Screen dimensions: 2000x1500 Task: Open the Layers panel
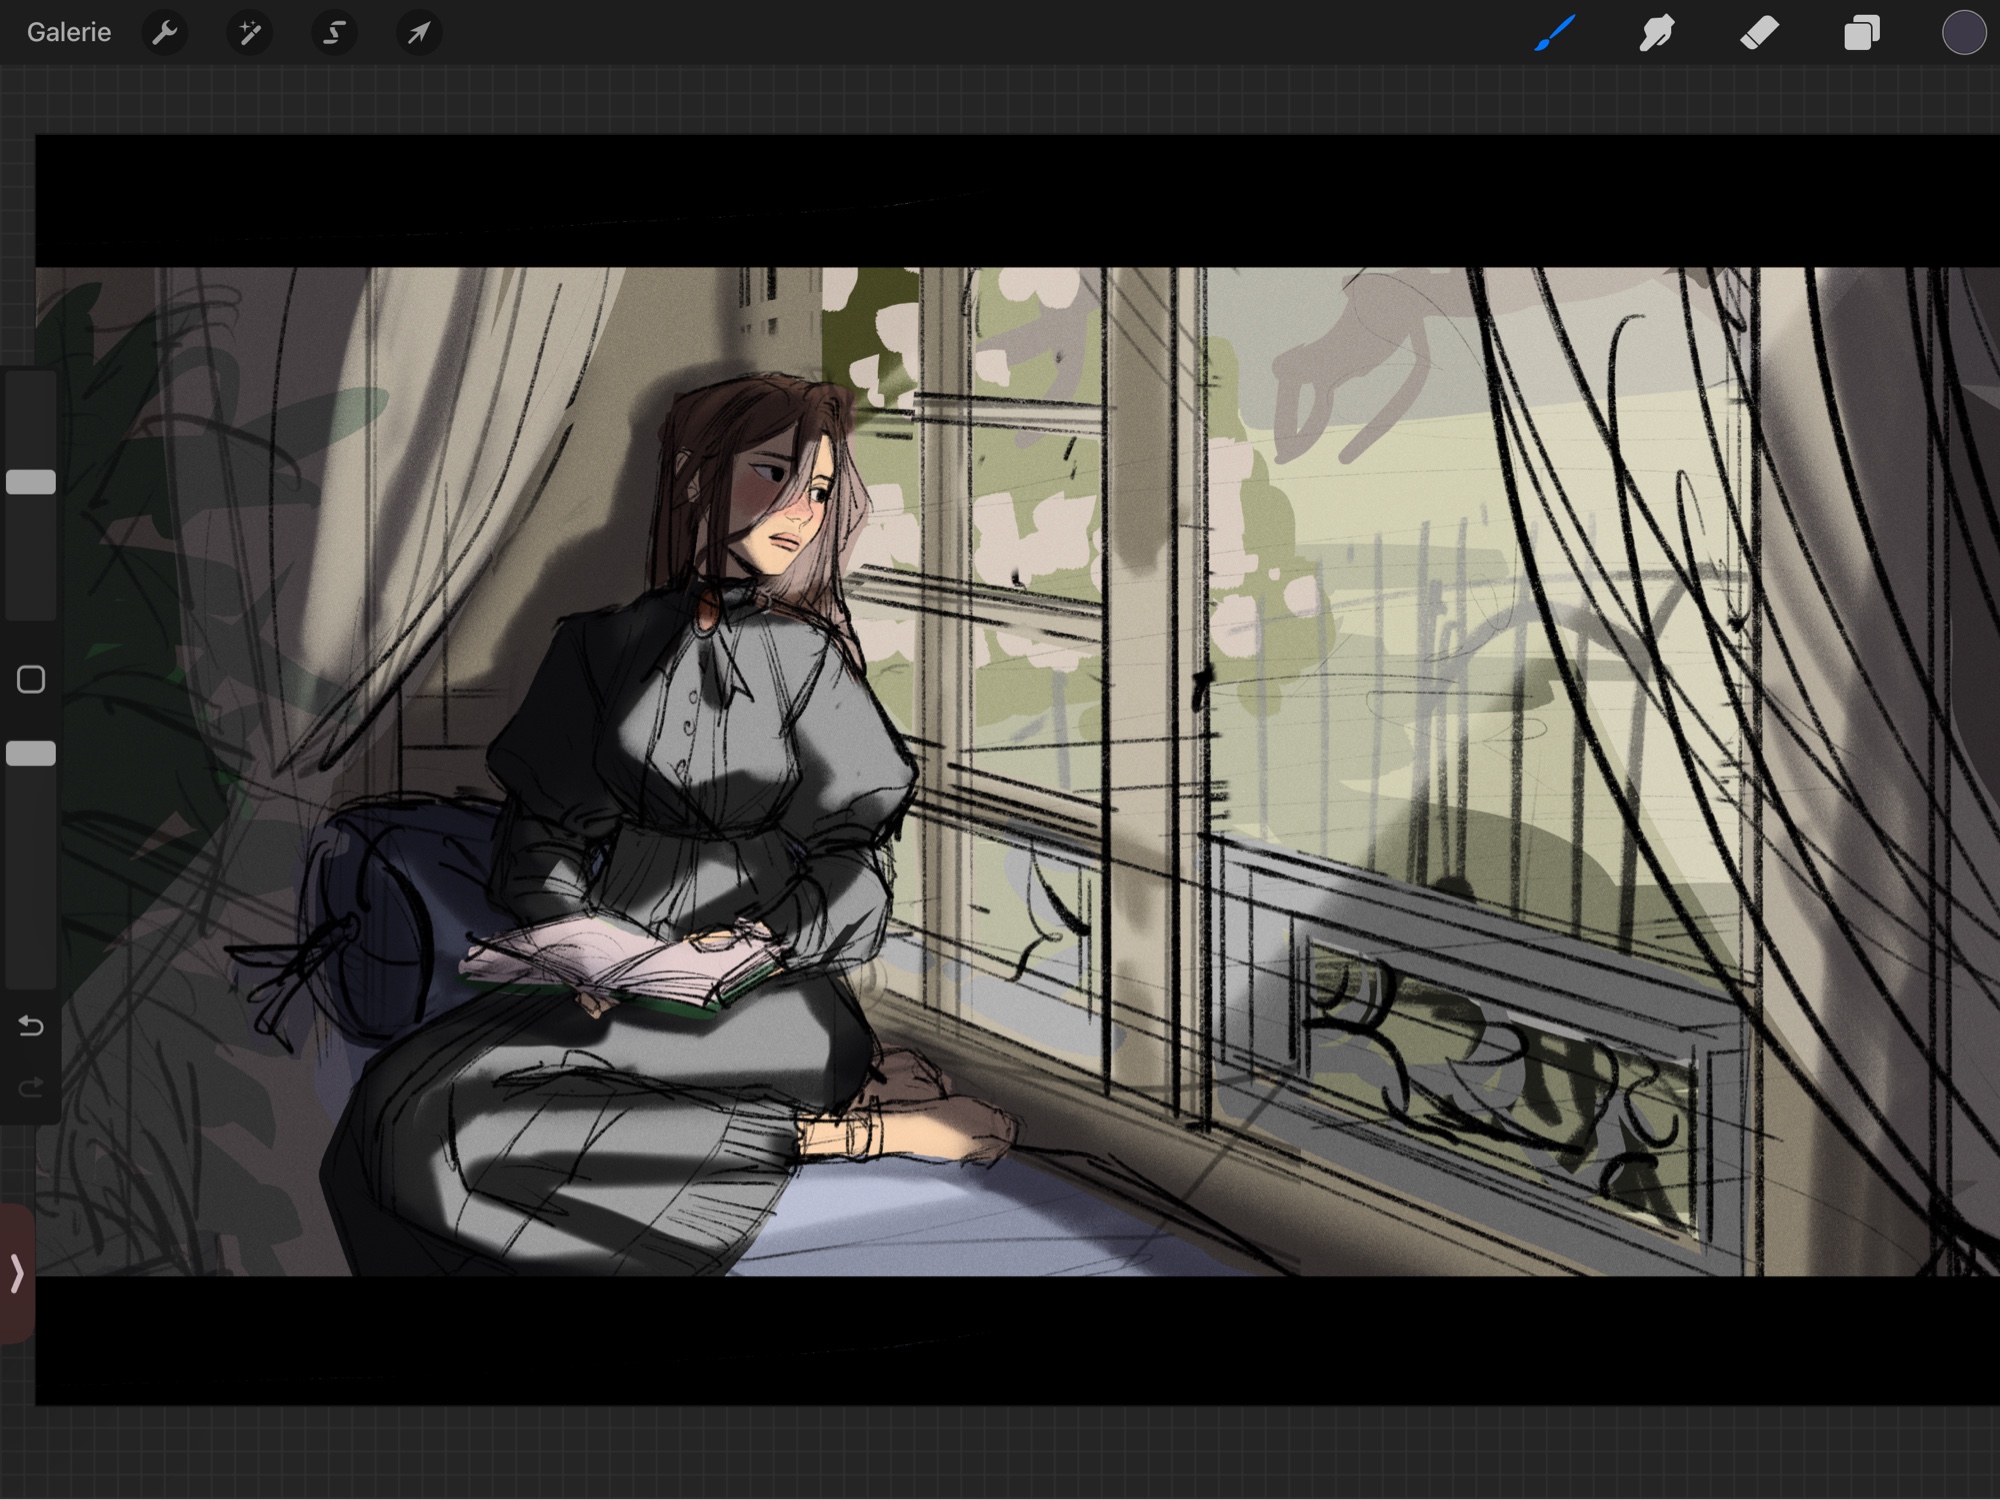click(1862, 33)
